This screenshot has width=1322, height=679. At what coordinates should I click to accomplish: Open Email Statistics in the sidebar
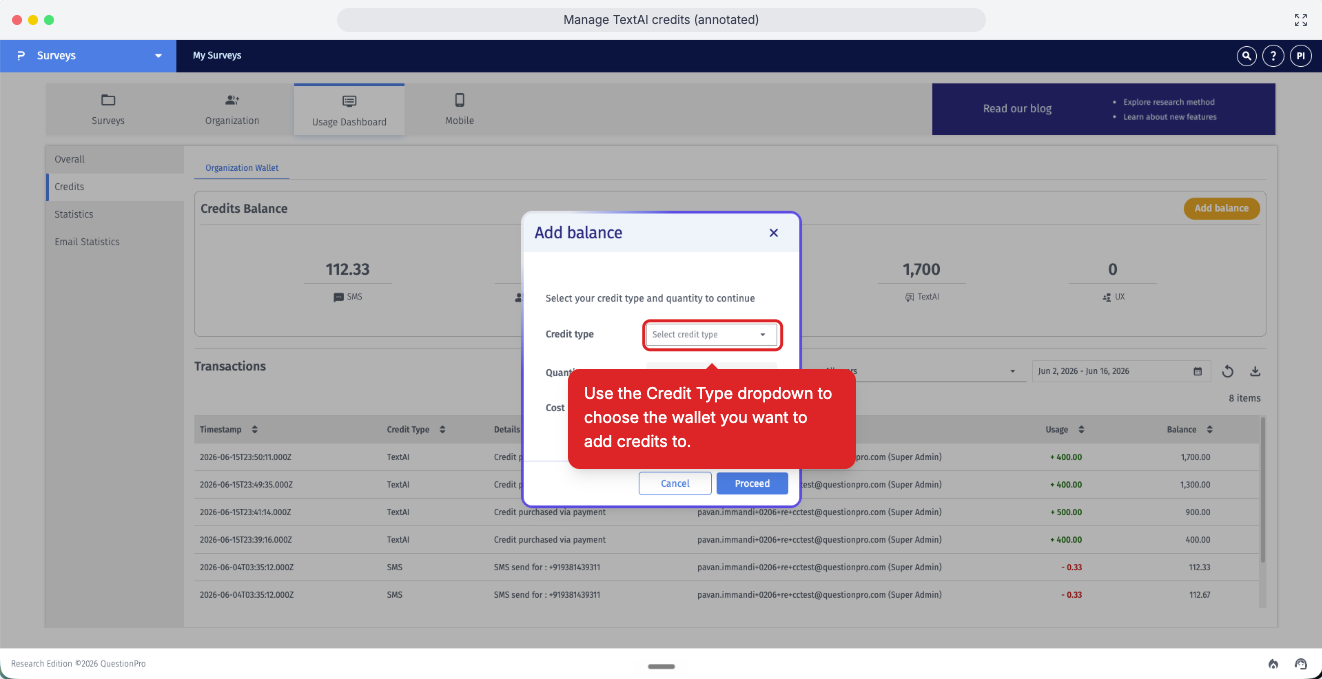115,242
